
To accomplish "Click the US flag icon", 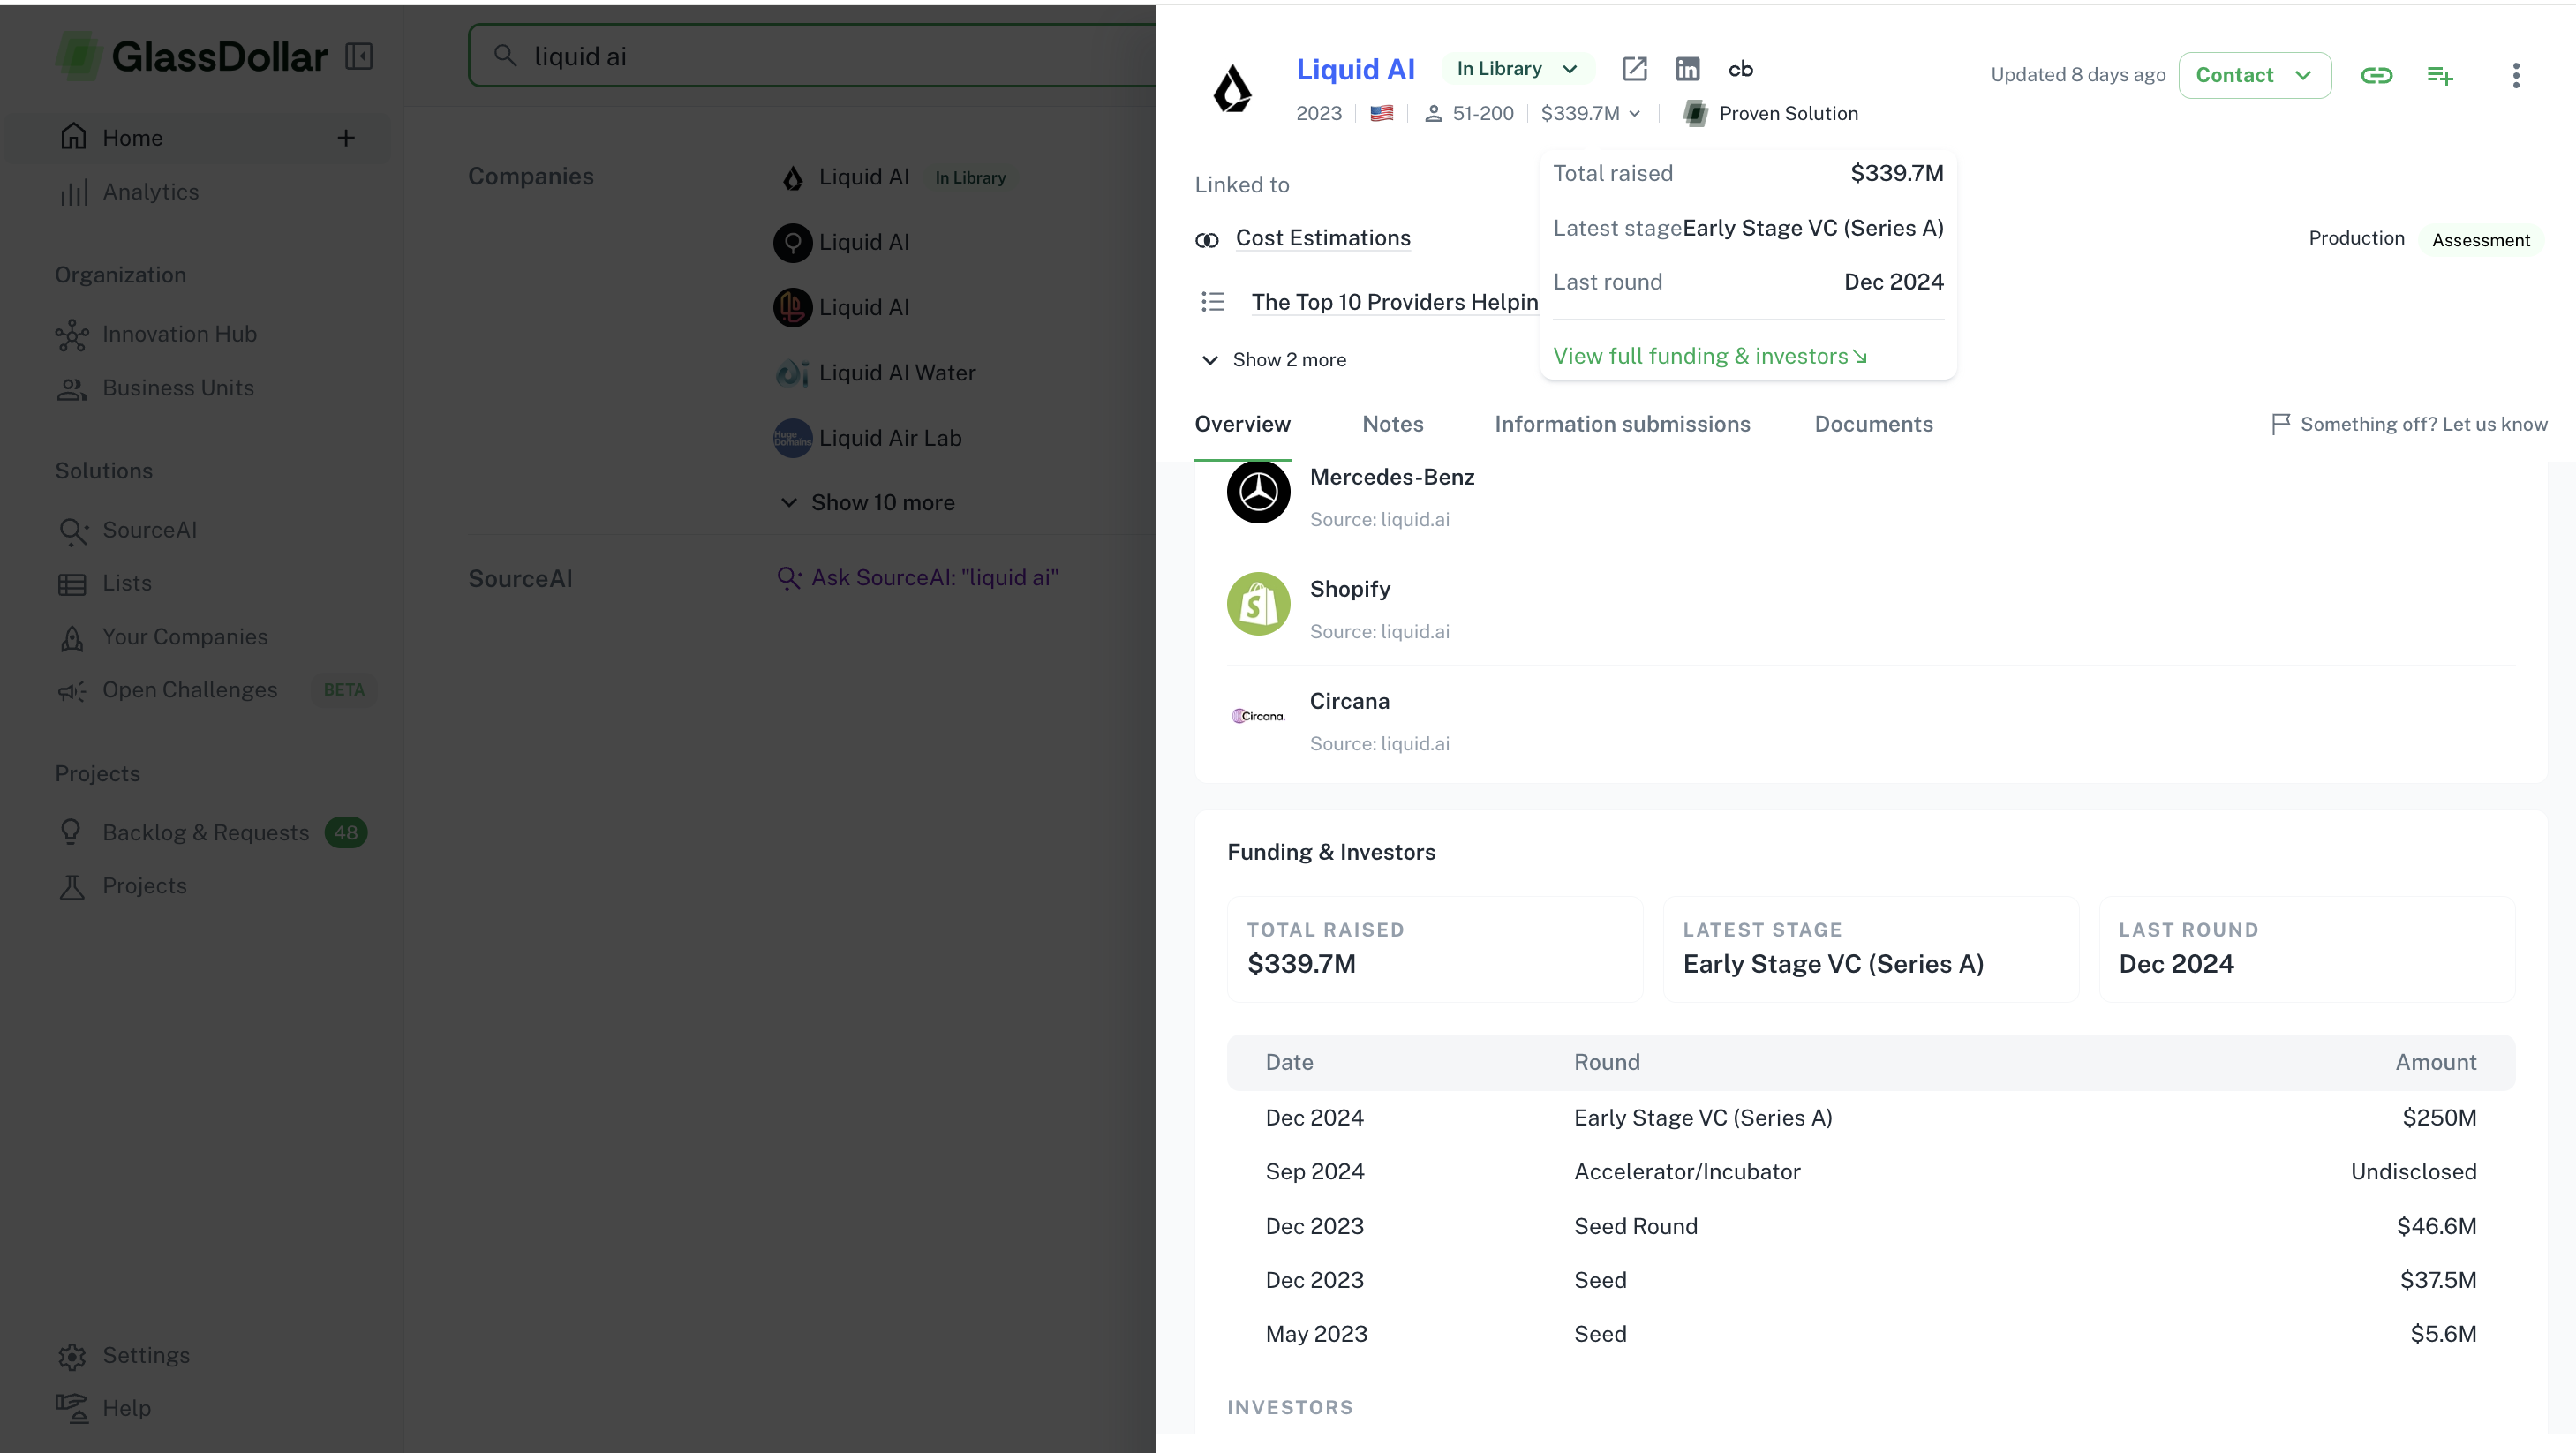I will (x=1381, y=113).
